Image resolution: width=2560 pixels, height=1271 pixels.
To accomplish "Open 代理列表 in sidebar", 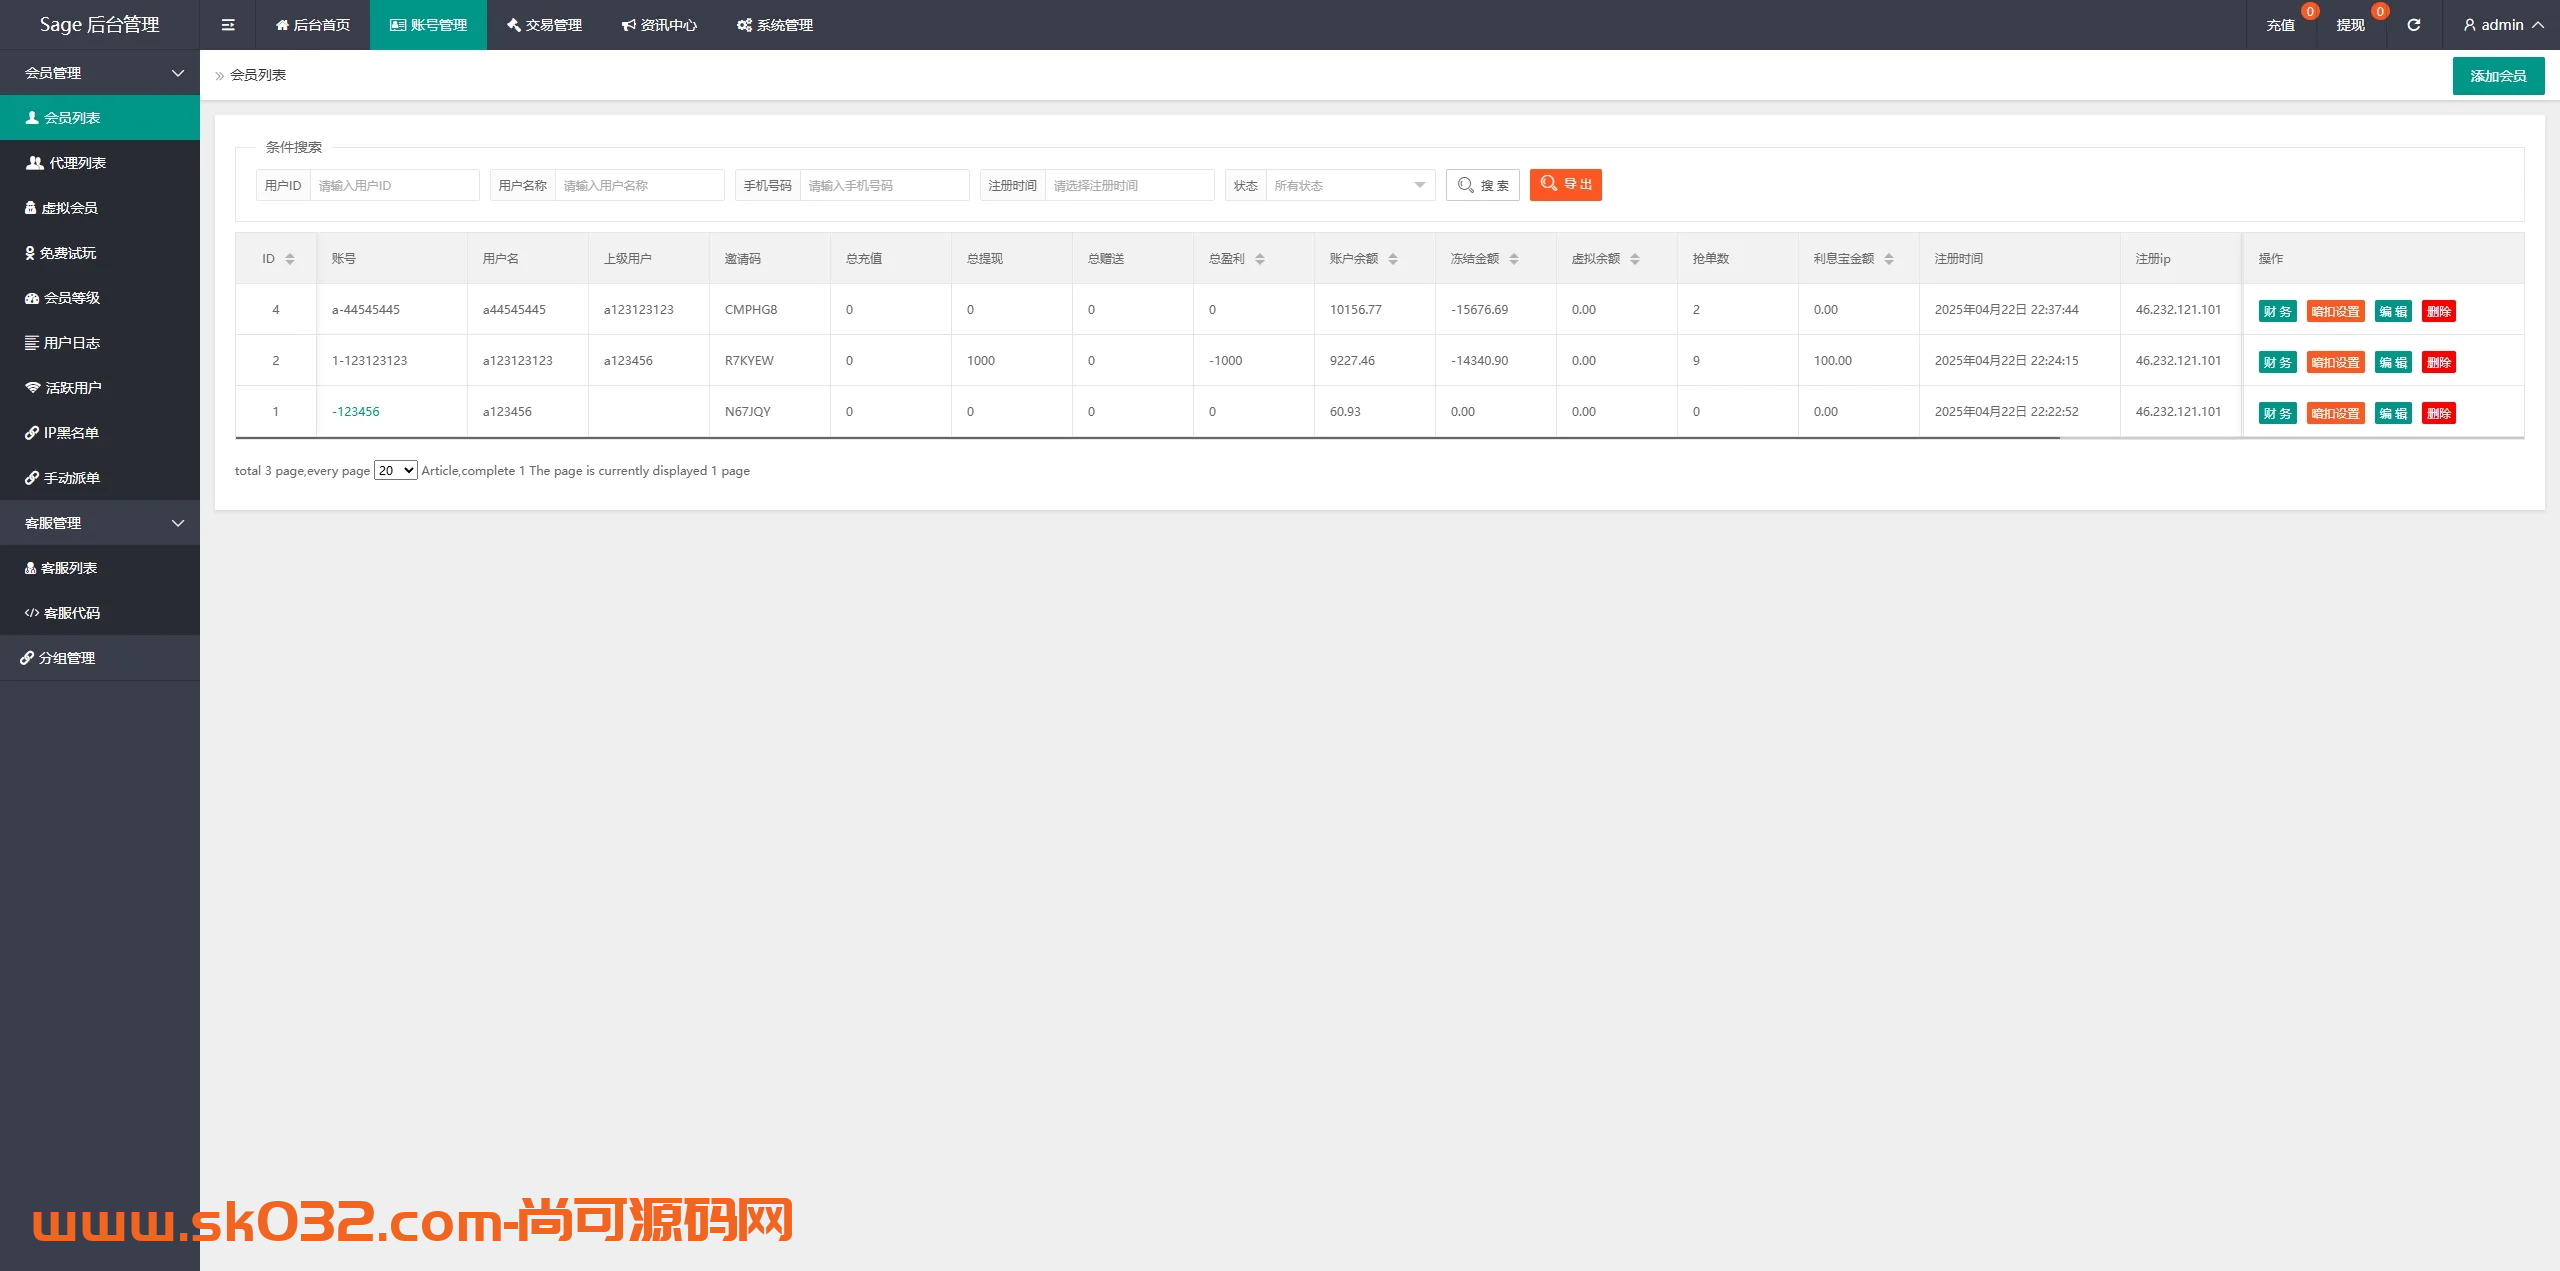I will click(77, 163).
